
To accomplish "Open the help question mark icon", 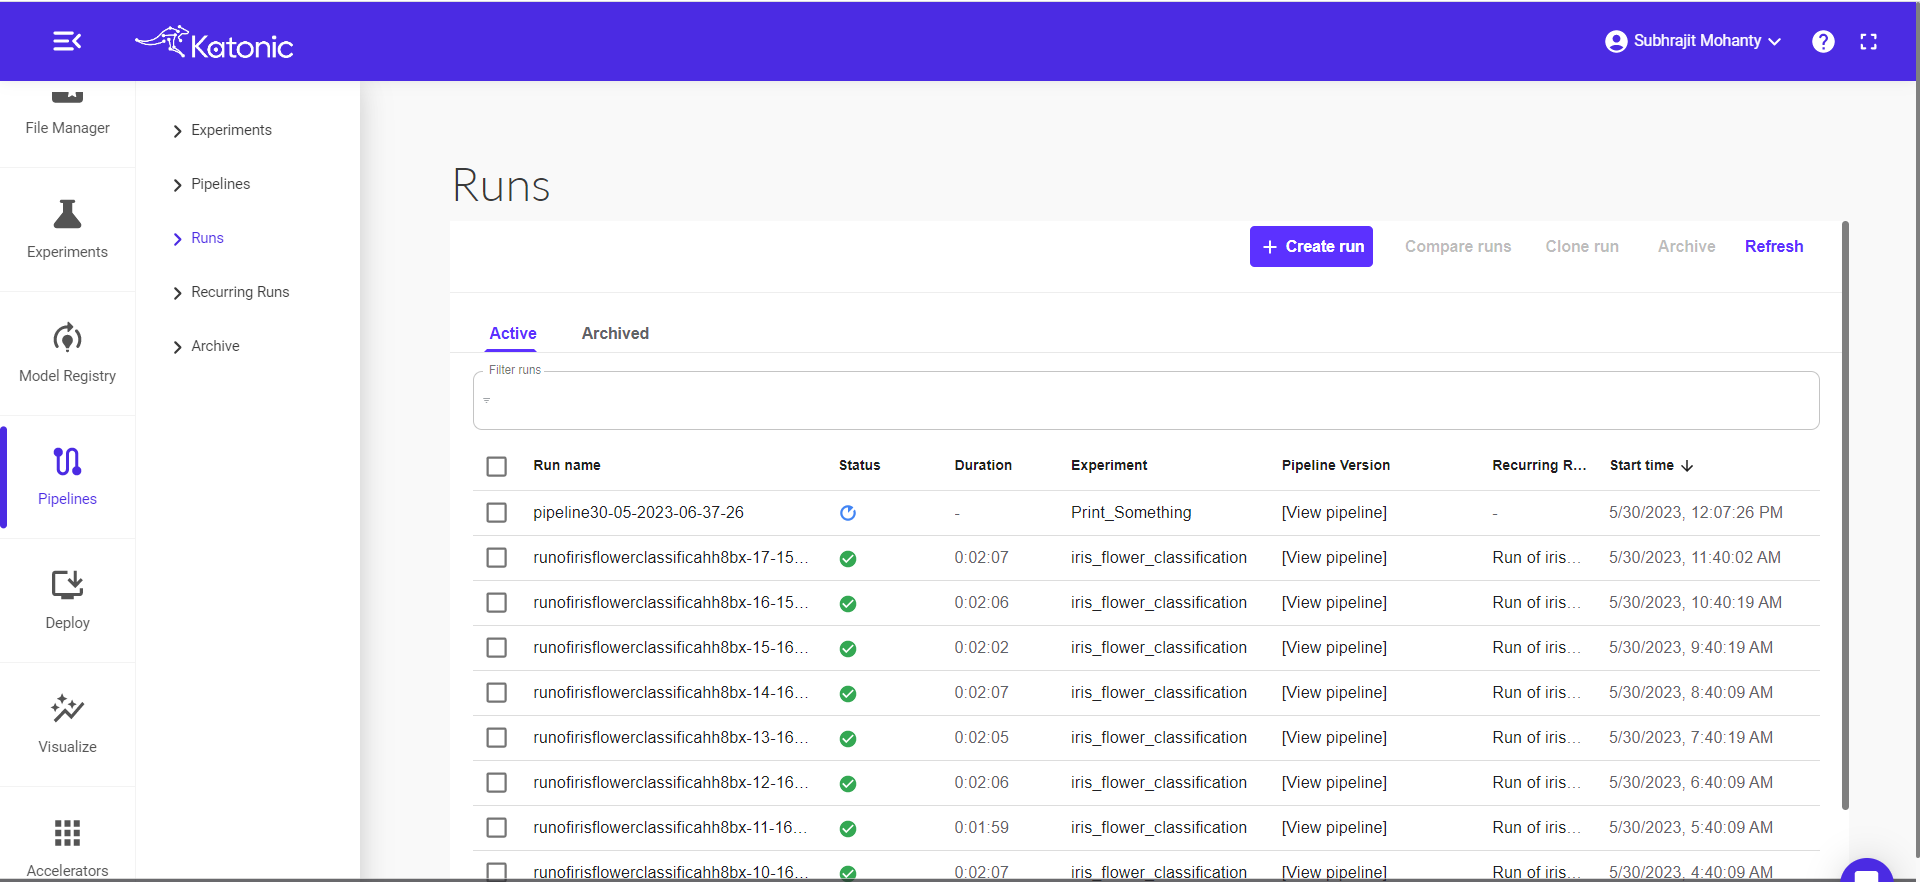I will (1823, 41).
